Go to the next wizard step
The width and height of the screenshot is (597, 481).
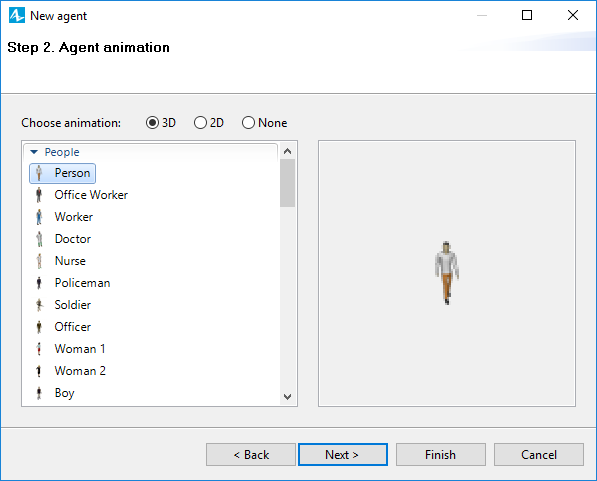(x=343, y=454)
